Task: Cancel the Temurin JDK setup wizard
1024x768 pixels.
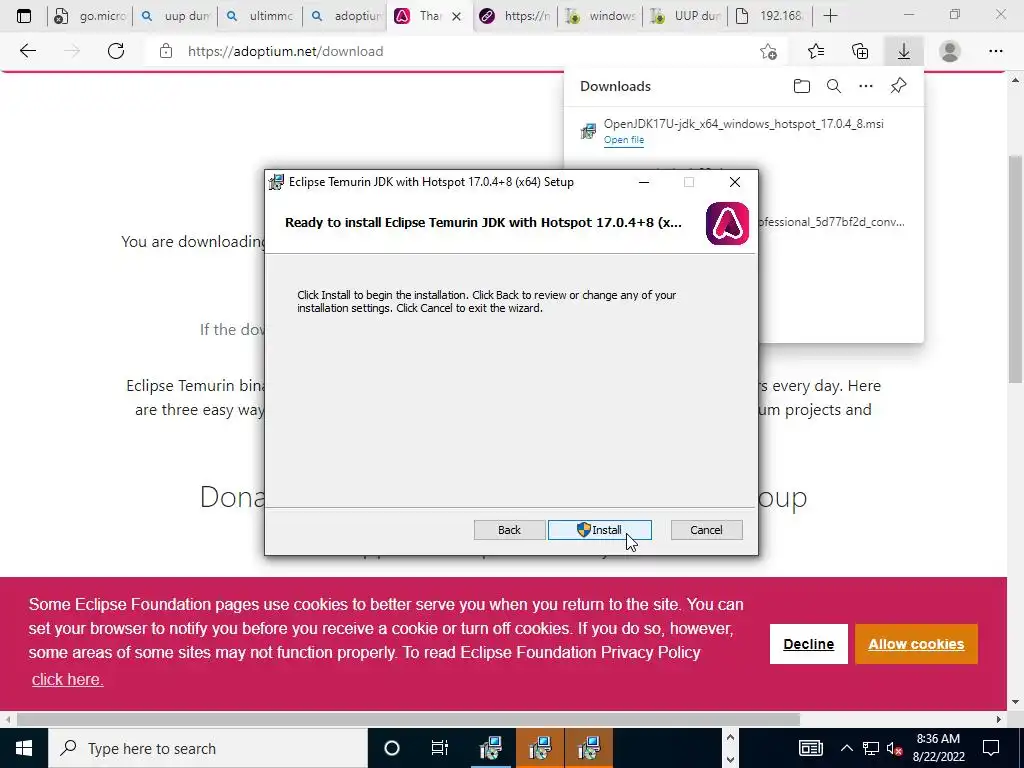Action: (707, 530)
